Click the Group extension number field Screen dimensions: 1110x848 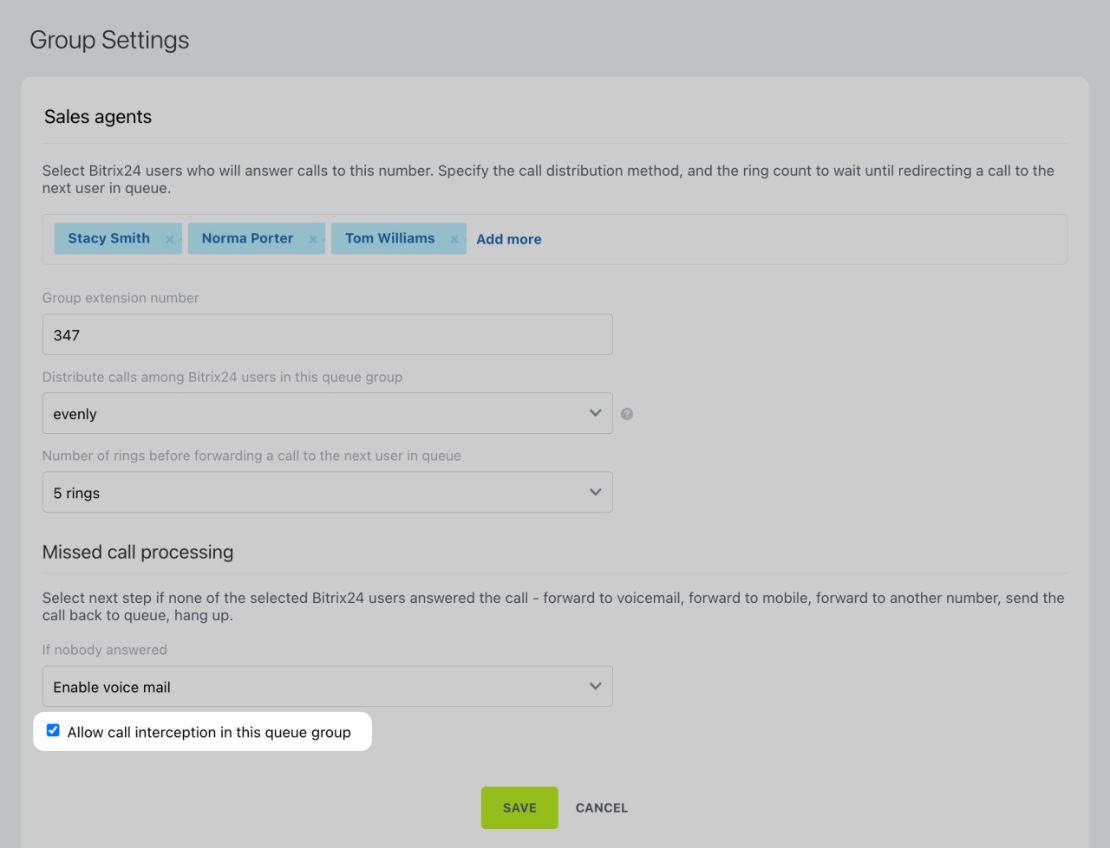(327, 335)
